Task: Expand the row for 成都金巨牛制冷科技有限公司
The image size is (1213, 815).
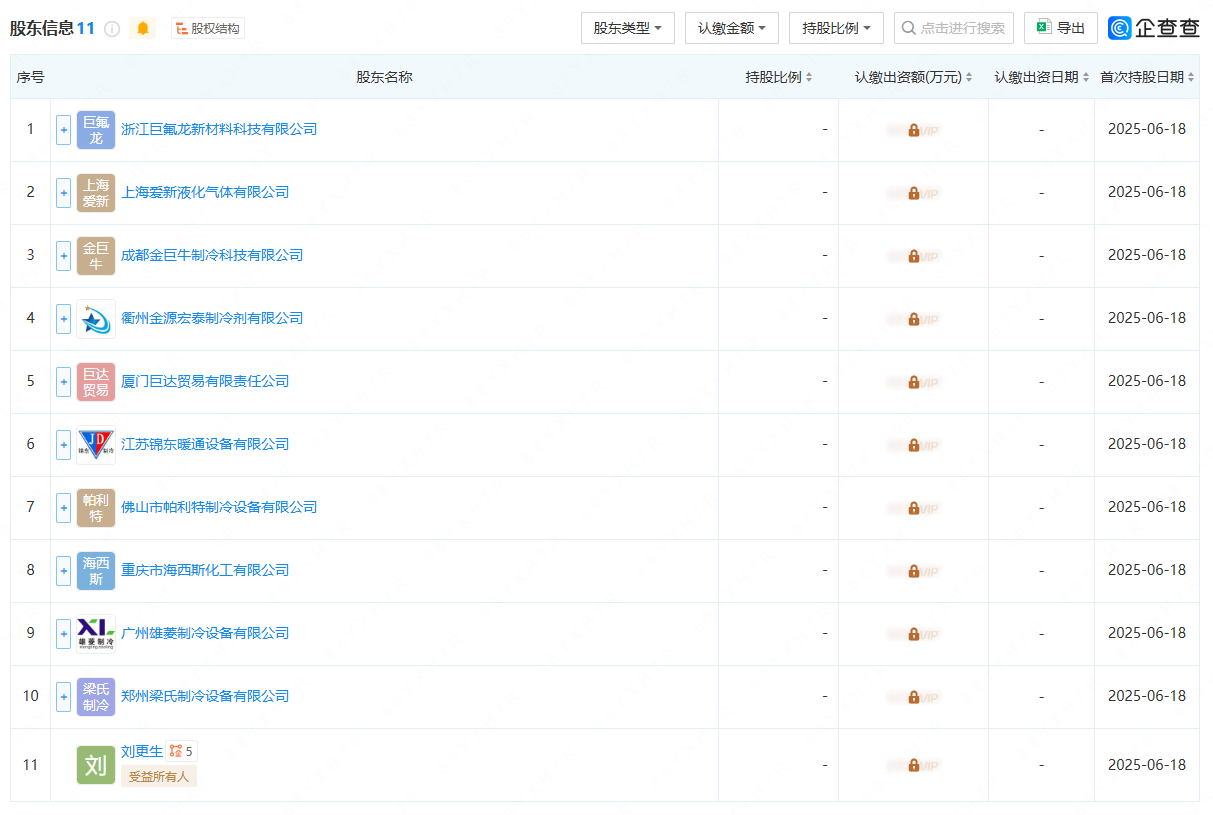Action: 63,255
